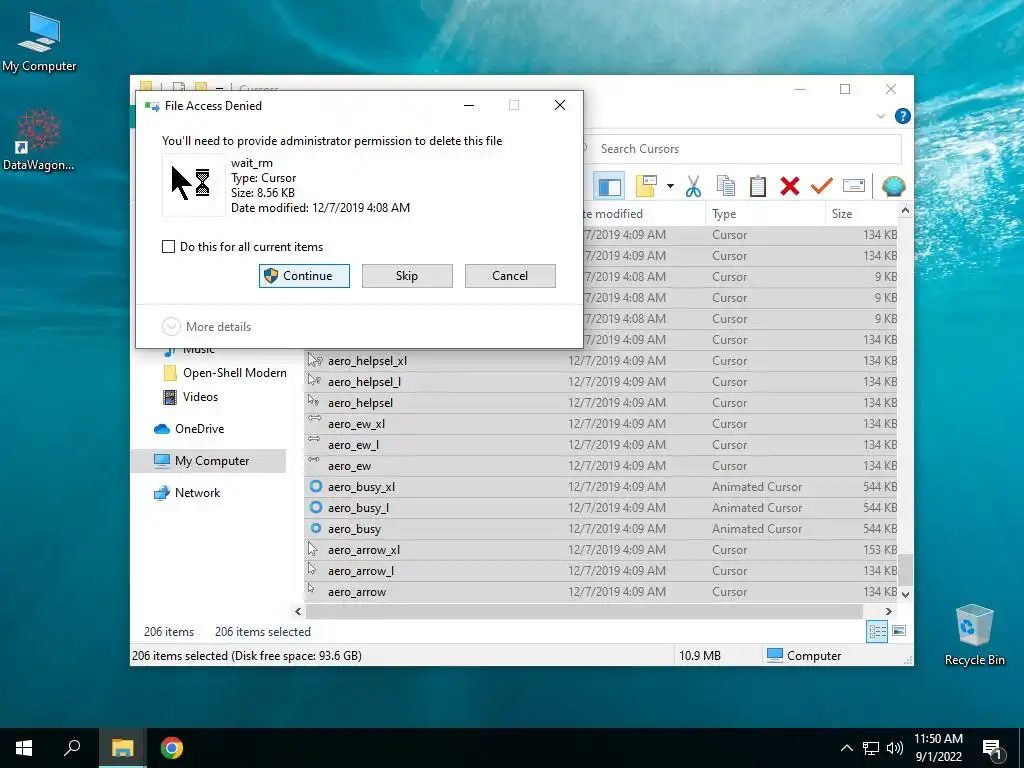Select the aero_ew_xl file
The height and width of the screenshot is (768, 1024).
(x=601, y=424)
